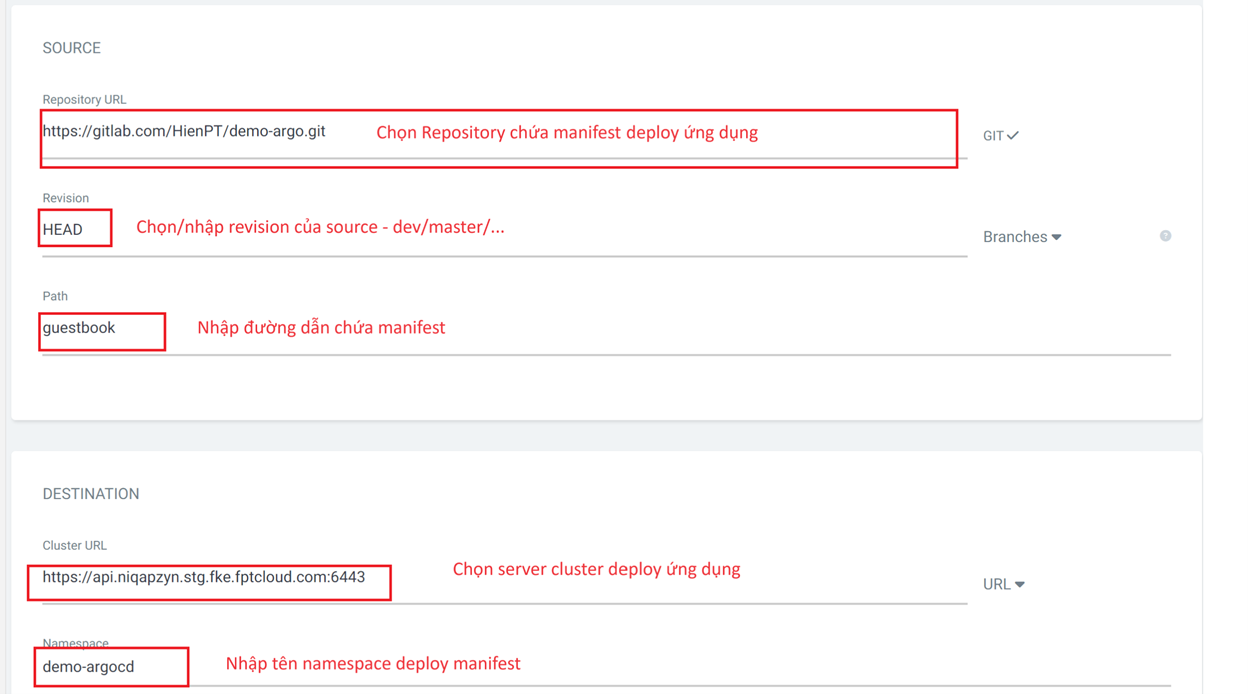Click the Cluster URL field with fptcloud address

tap(204, 578)
